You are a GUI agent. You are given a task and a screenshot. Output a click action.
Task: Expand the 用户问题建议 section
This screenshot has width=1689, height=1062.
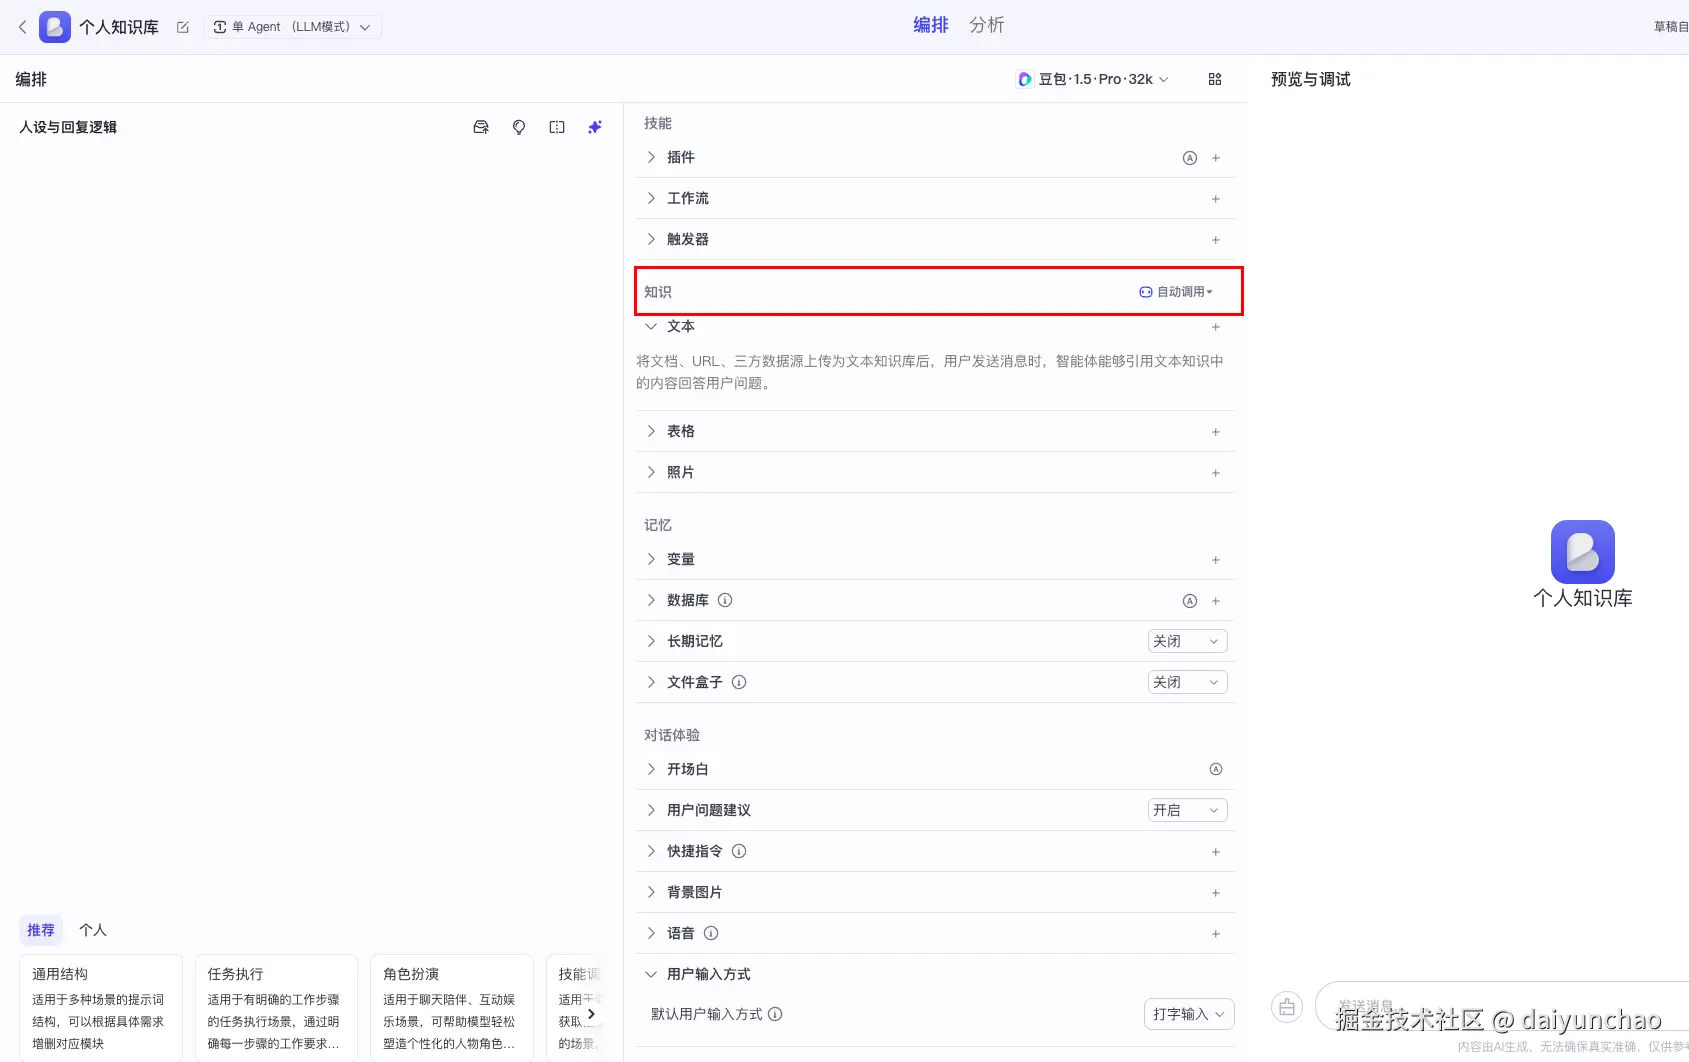point(651,810)
